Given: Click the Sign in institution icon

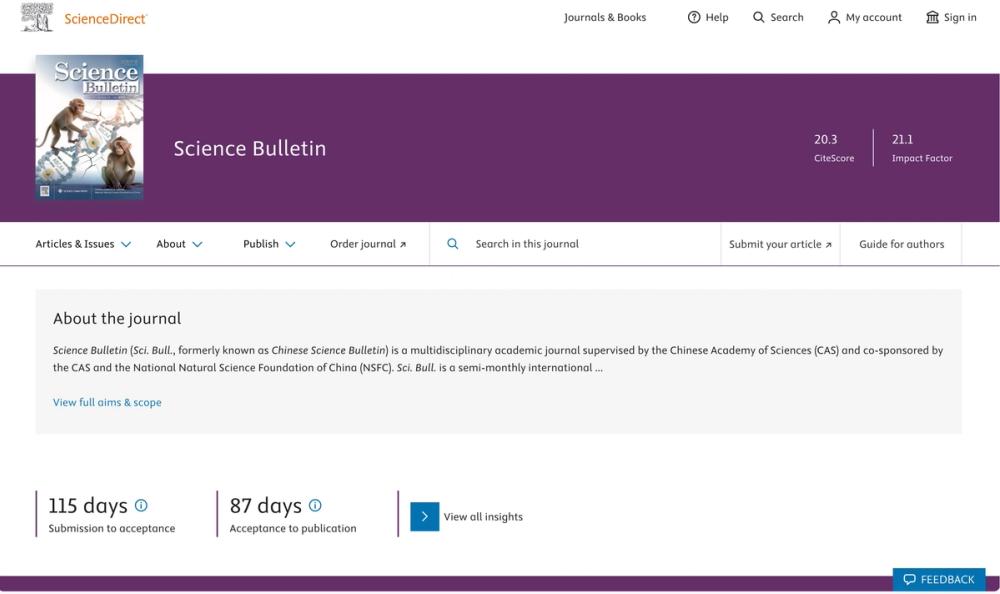Looking at the screenshot, I should (x=932, y=17).
